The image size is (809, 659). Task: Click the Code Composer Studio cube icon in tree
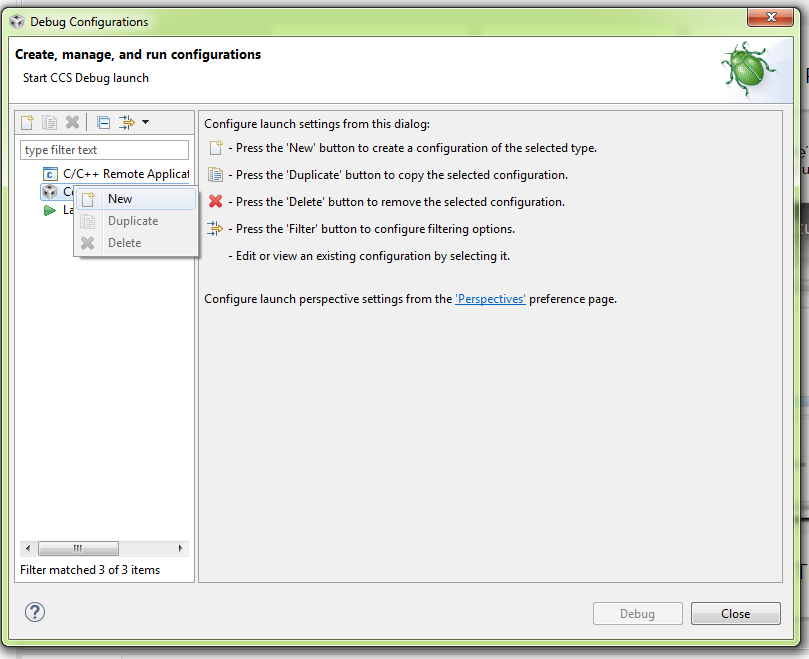click(x=50, y=192)
